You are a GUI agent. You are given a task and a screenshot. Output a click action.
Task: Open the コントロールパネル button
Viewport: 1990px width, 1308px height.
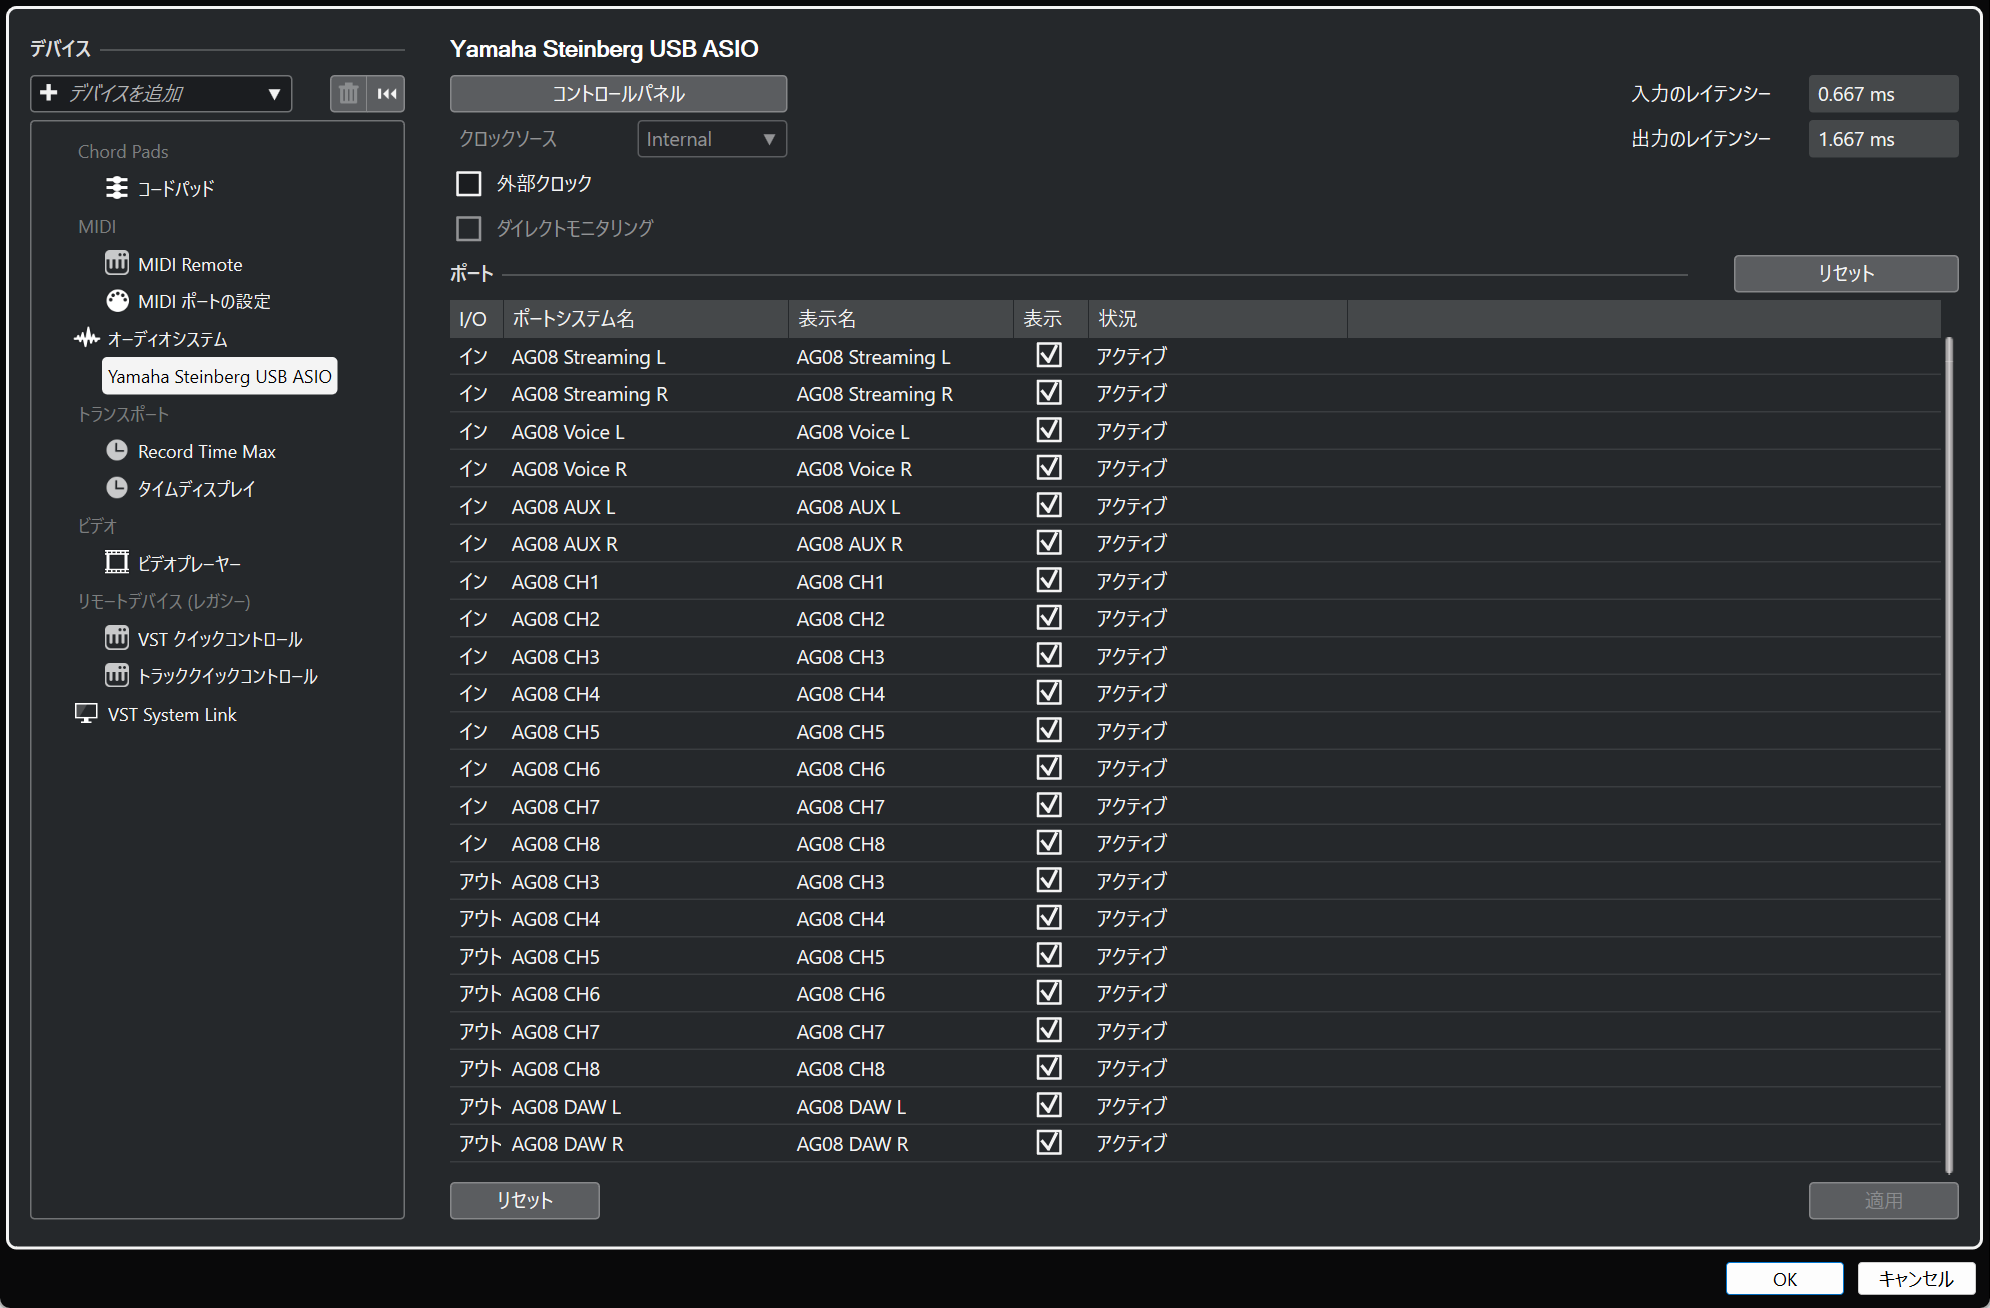[x=618, y=94]
